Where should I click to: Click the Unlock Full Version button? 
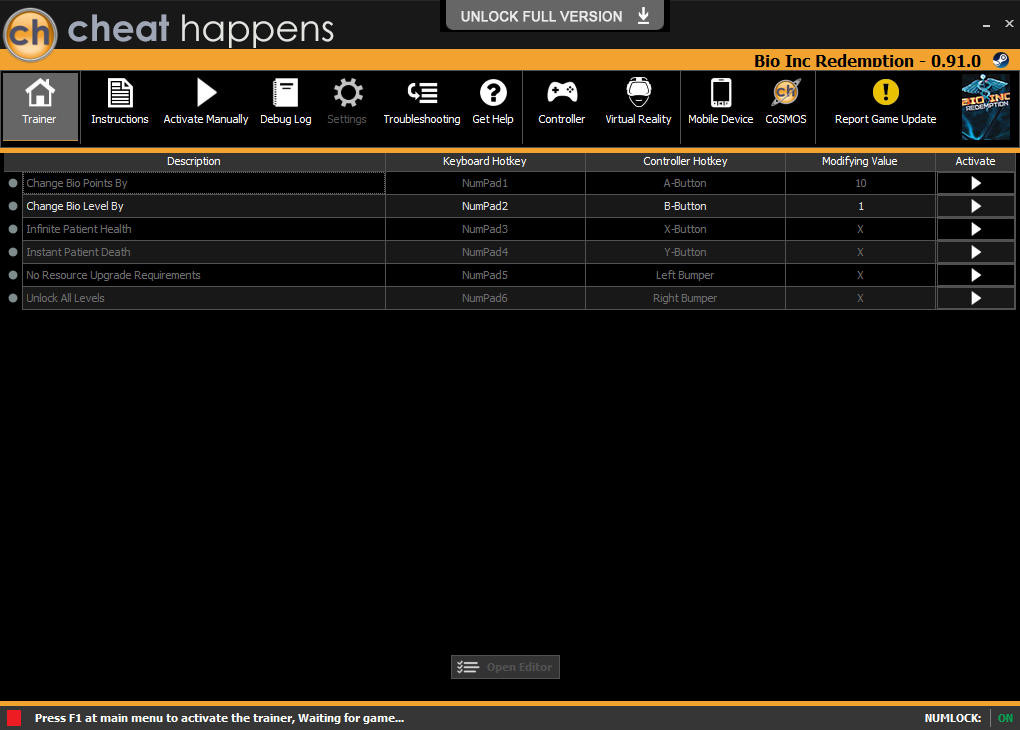coord(554,16)
